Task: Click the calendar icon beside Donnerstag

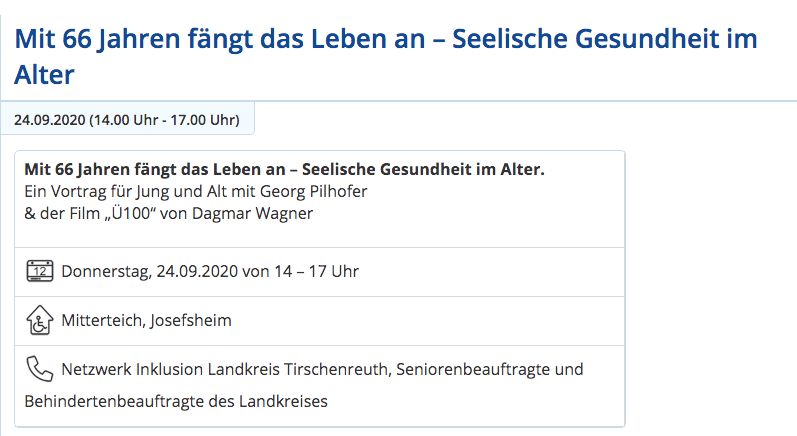Action: click(40, 271)
